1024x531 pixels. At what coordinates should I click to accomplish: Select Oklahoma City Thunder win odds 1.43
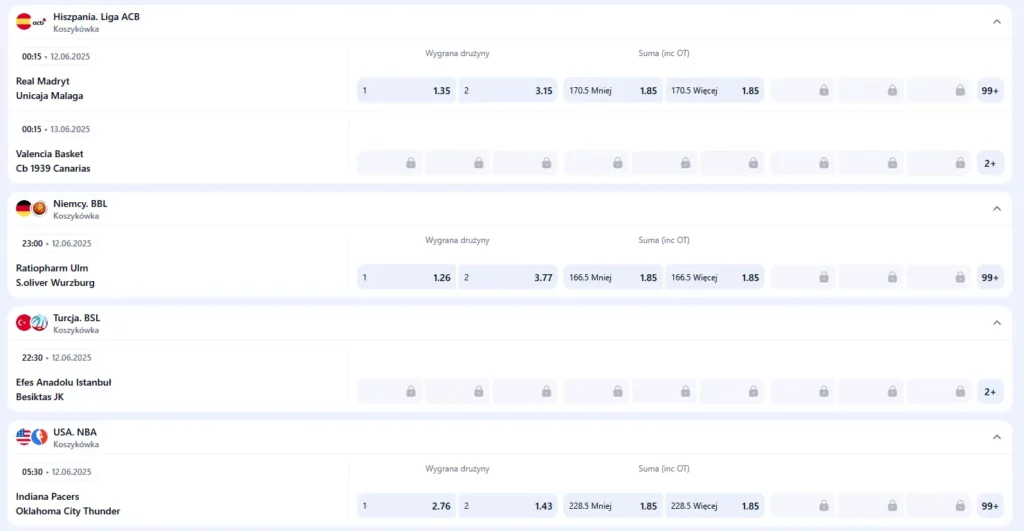(x=508, y=506)
